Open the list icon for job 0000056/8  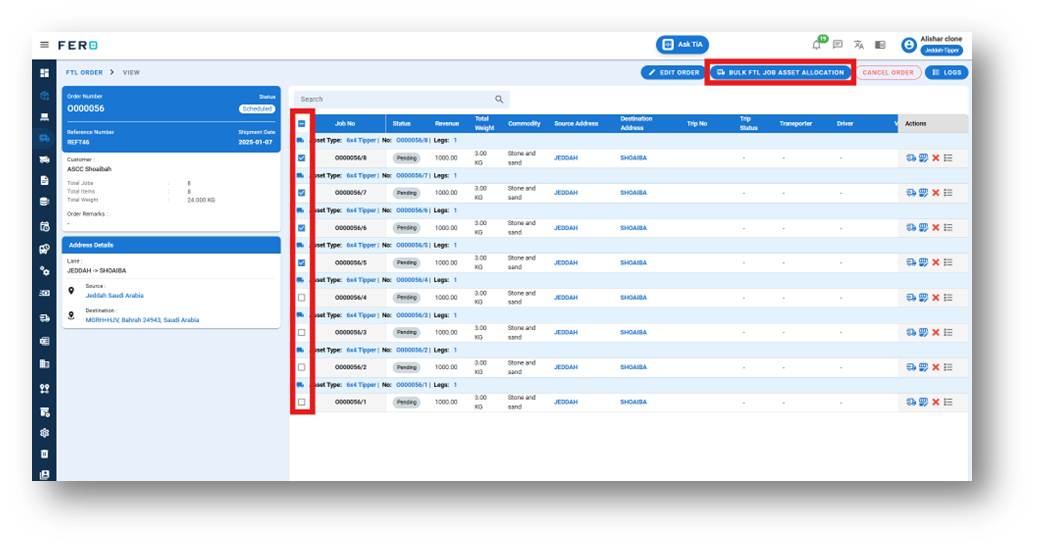tap(948, 158)
